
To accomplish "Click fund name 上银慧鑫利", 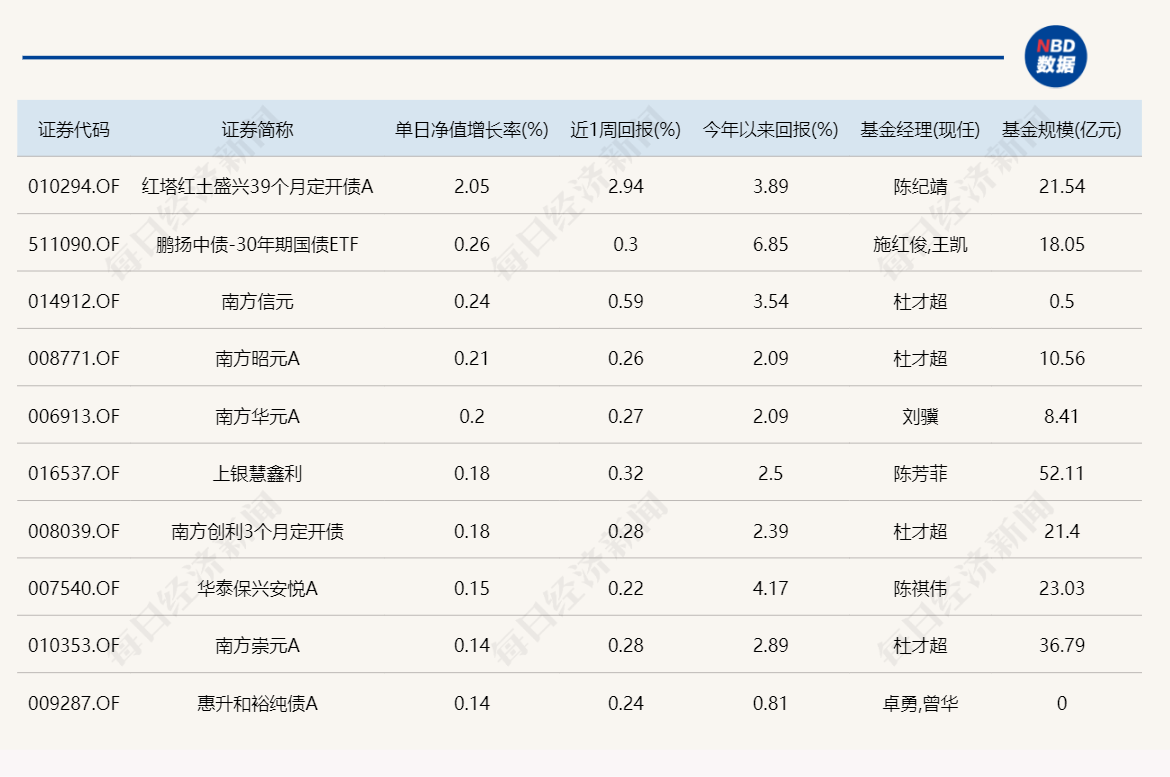I will tap(257, 473).
